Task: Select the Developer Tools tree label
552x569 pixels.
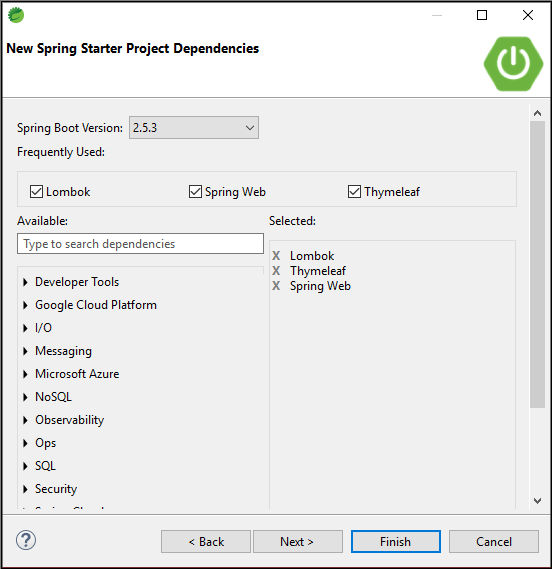Action: pos(77,282)
